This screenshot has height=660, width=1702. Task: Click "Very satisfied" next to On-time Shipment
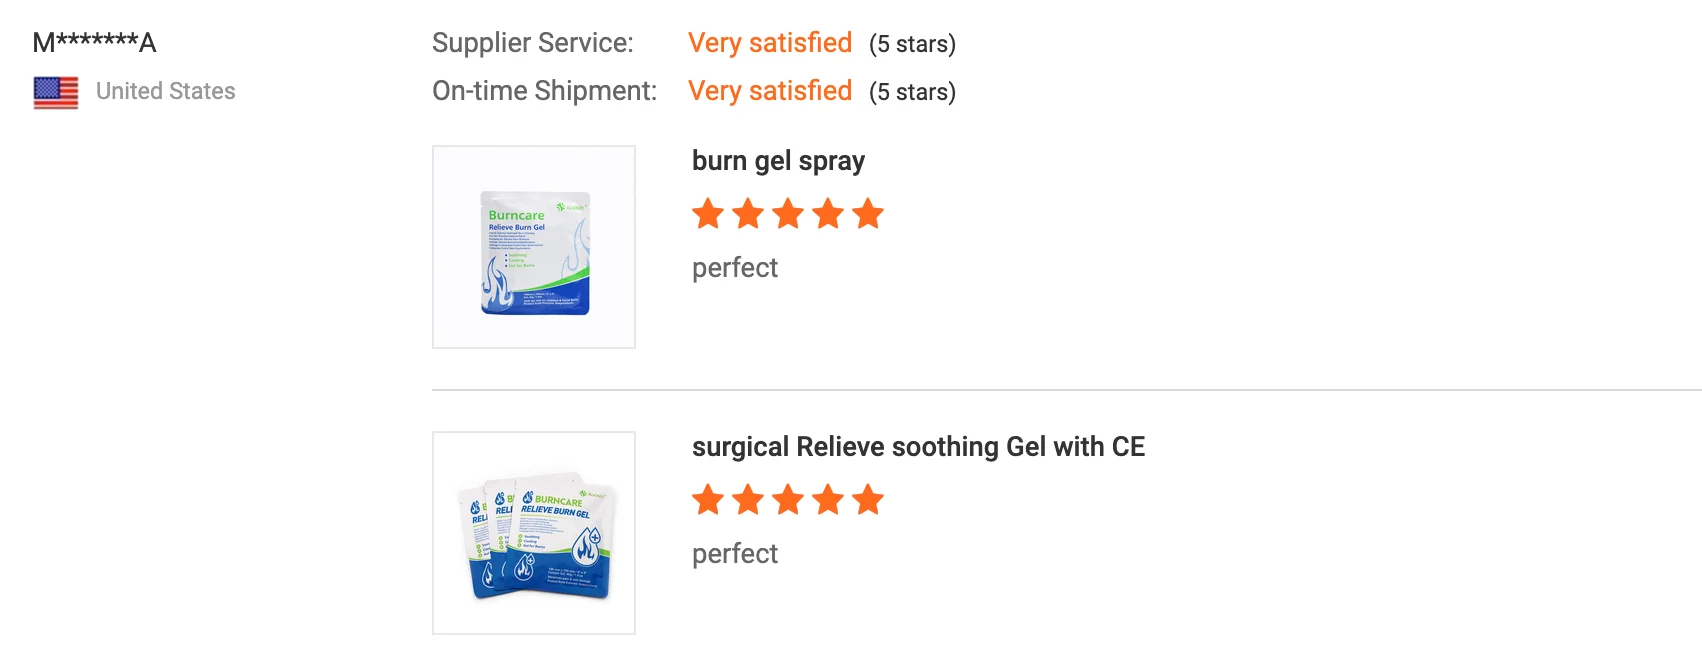(x=770, y=91)
